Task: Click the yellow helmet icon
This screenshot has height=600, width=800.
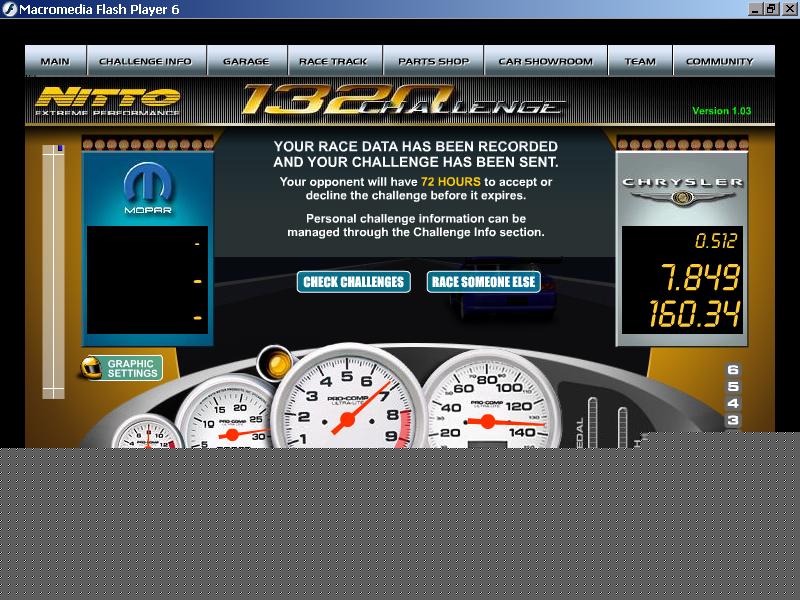Action: [92, 368]
